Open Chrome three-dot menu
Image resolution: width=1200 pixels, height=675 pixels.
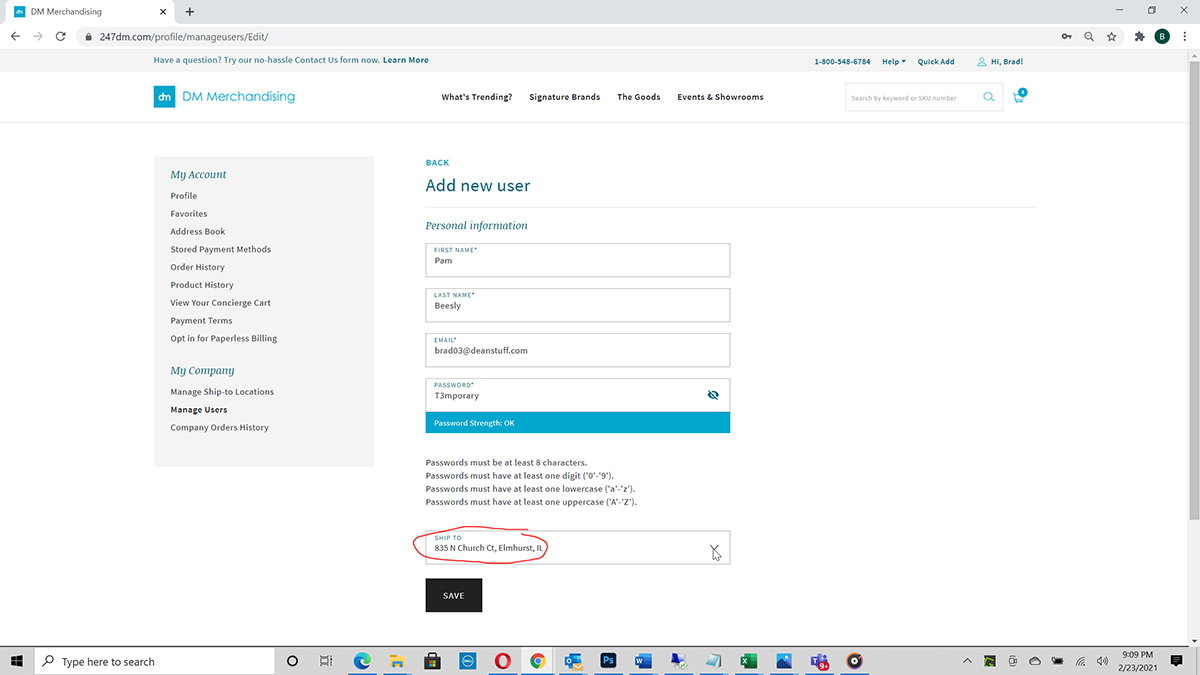(1184, 36)
